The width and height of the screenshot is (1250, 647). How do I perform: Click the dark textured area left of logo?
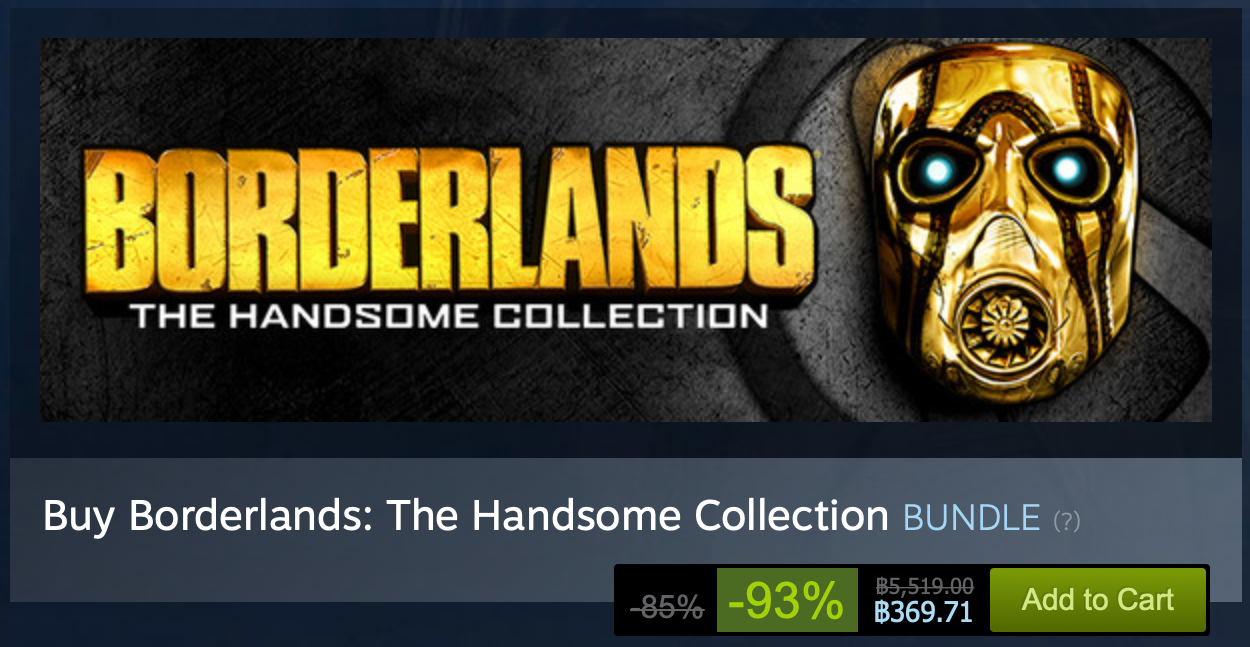pos(62,230)
